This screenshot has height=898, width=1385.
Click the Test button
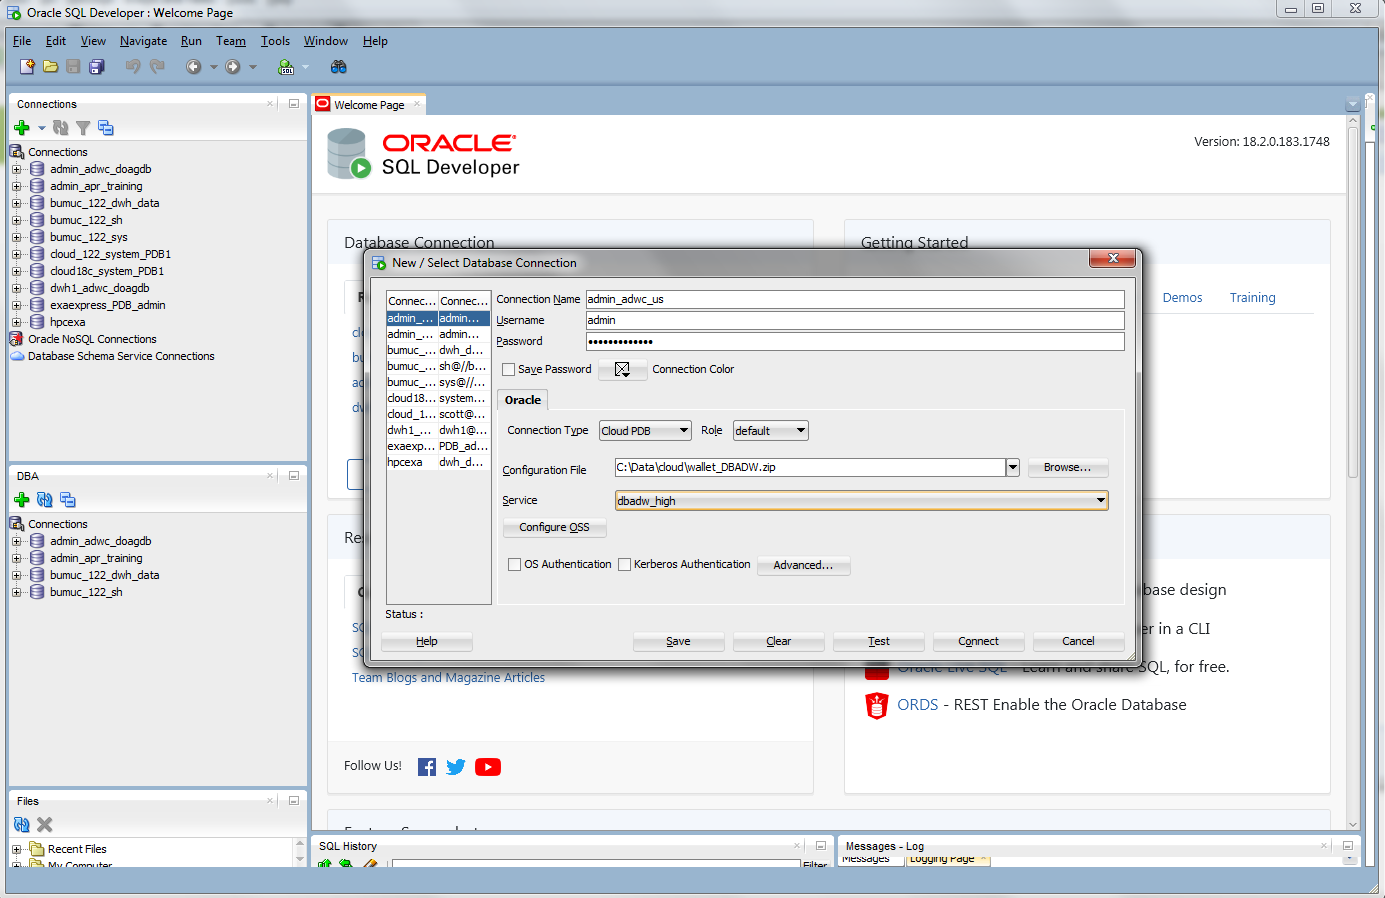pos(878,642)
